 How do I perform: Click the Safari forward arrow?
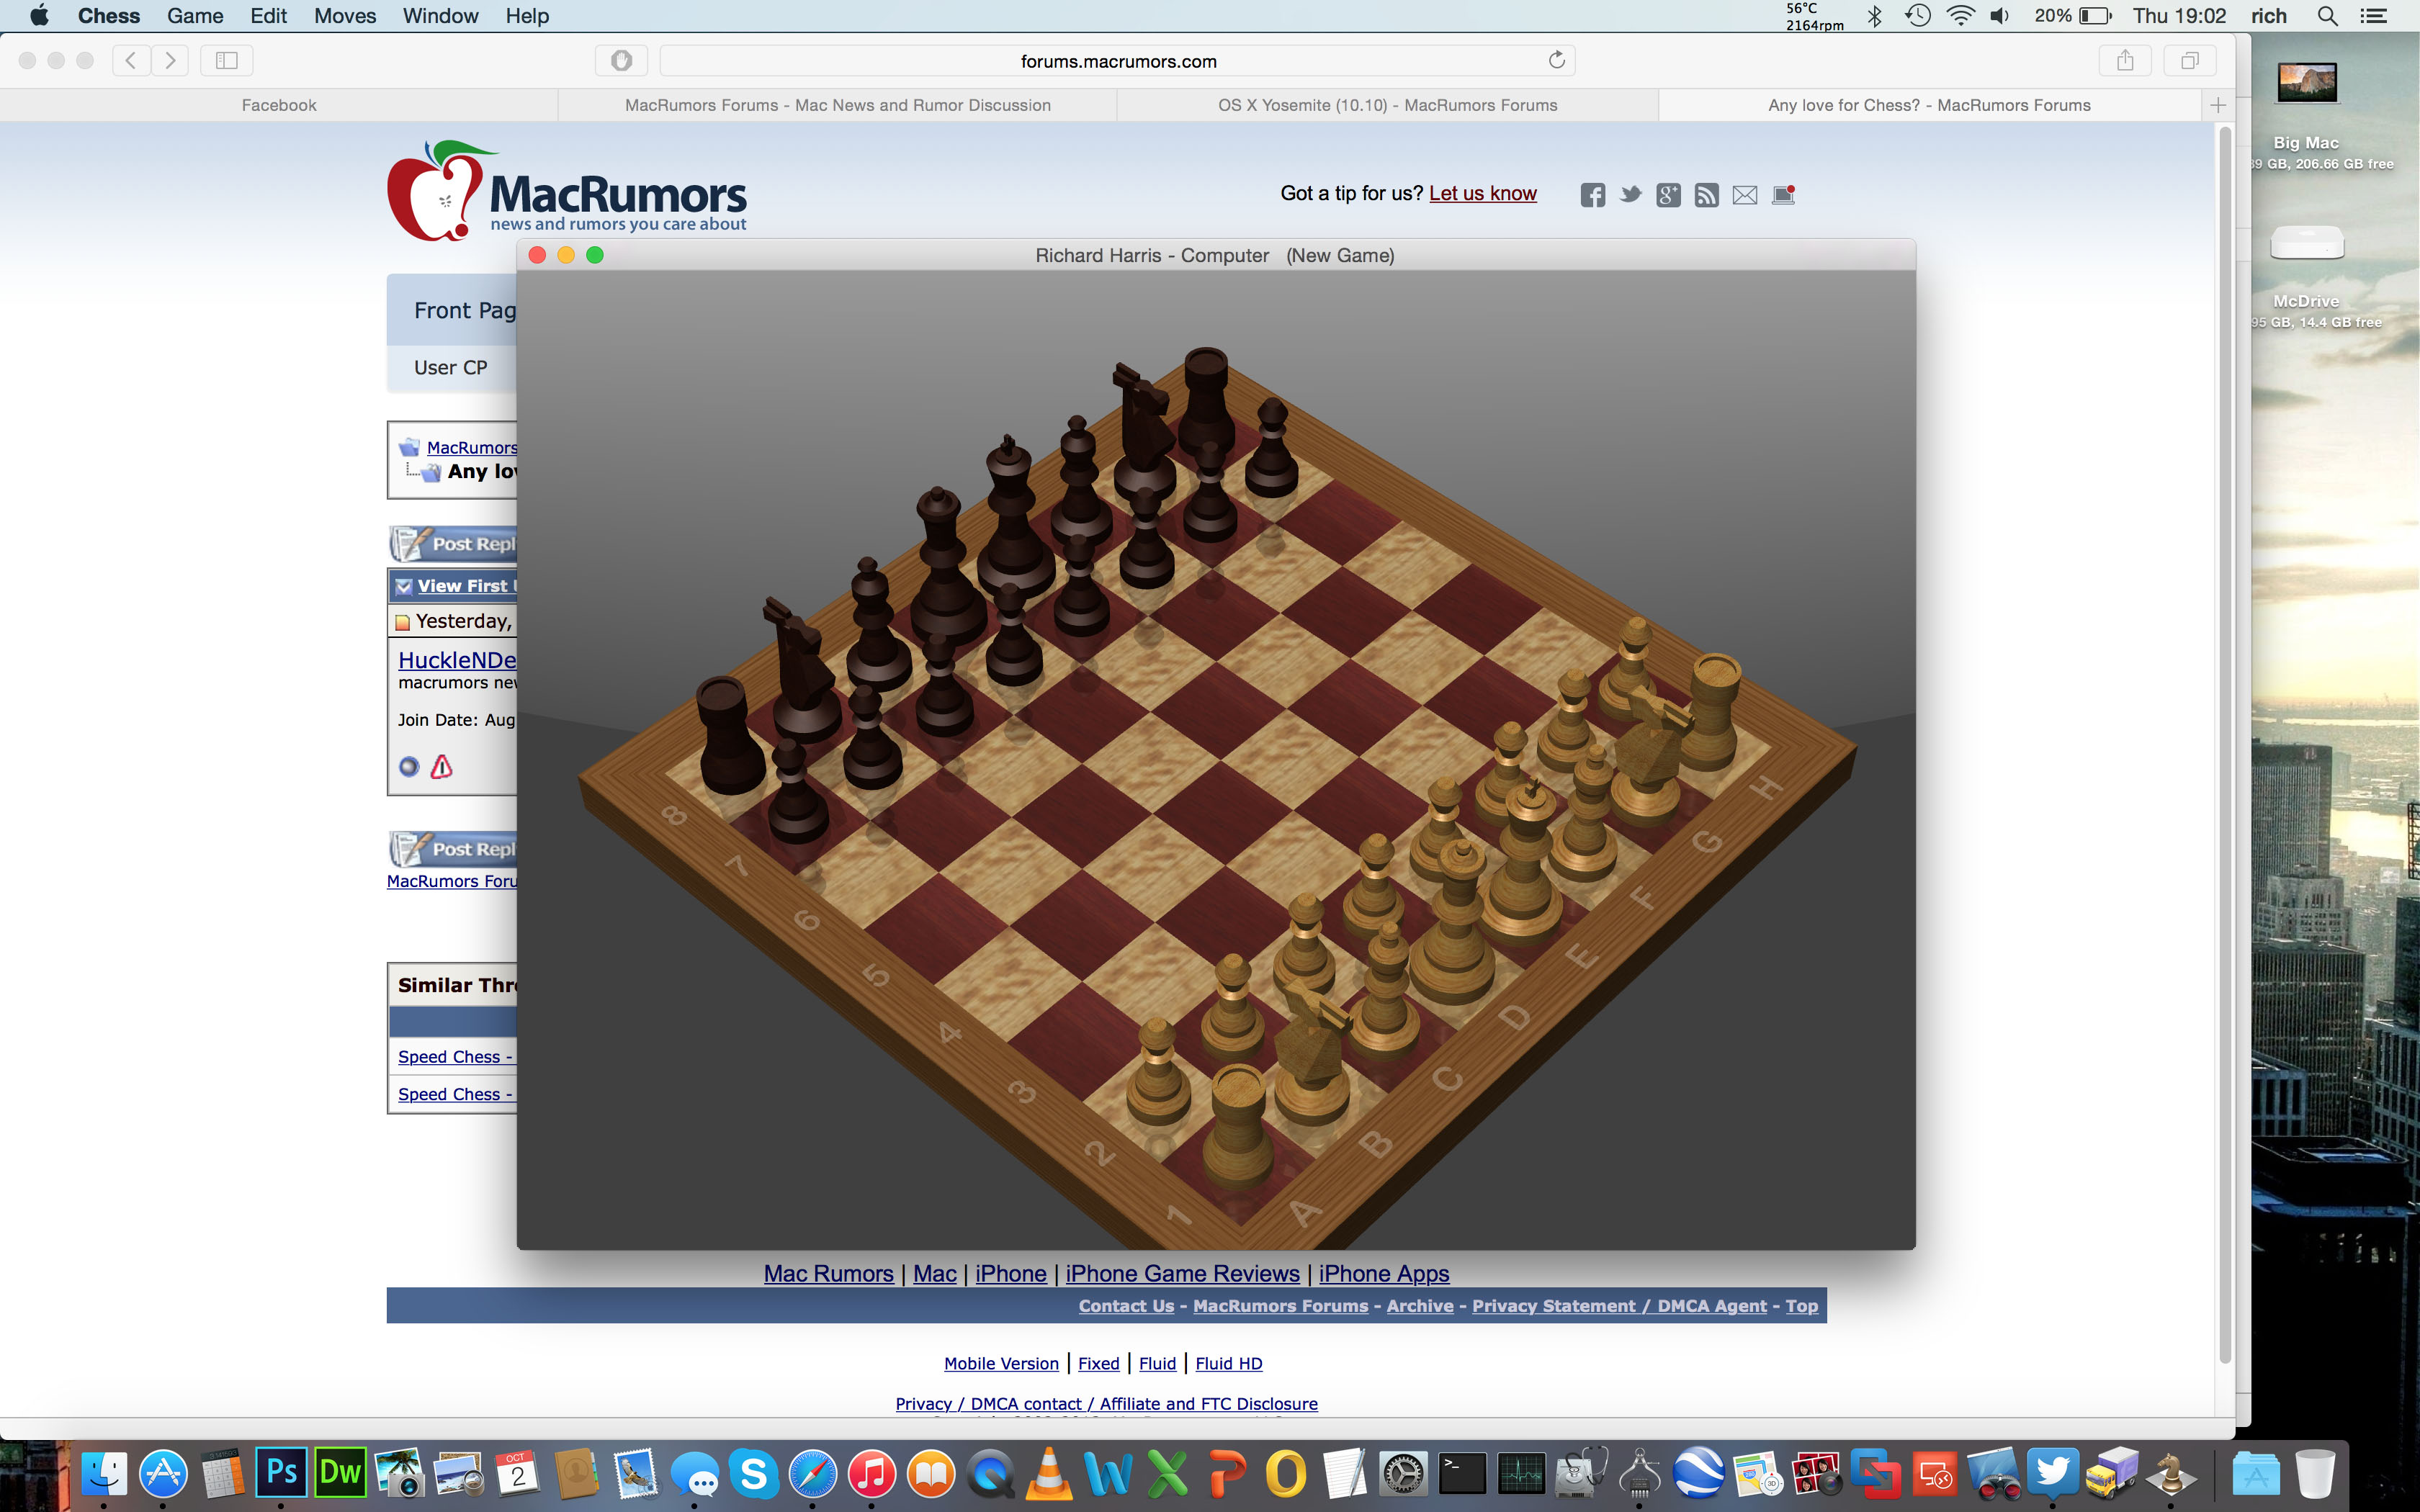click(x=170, y=60)
